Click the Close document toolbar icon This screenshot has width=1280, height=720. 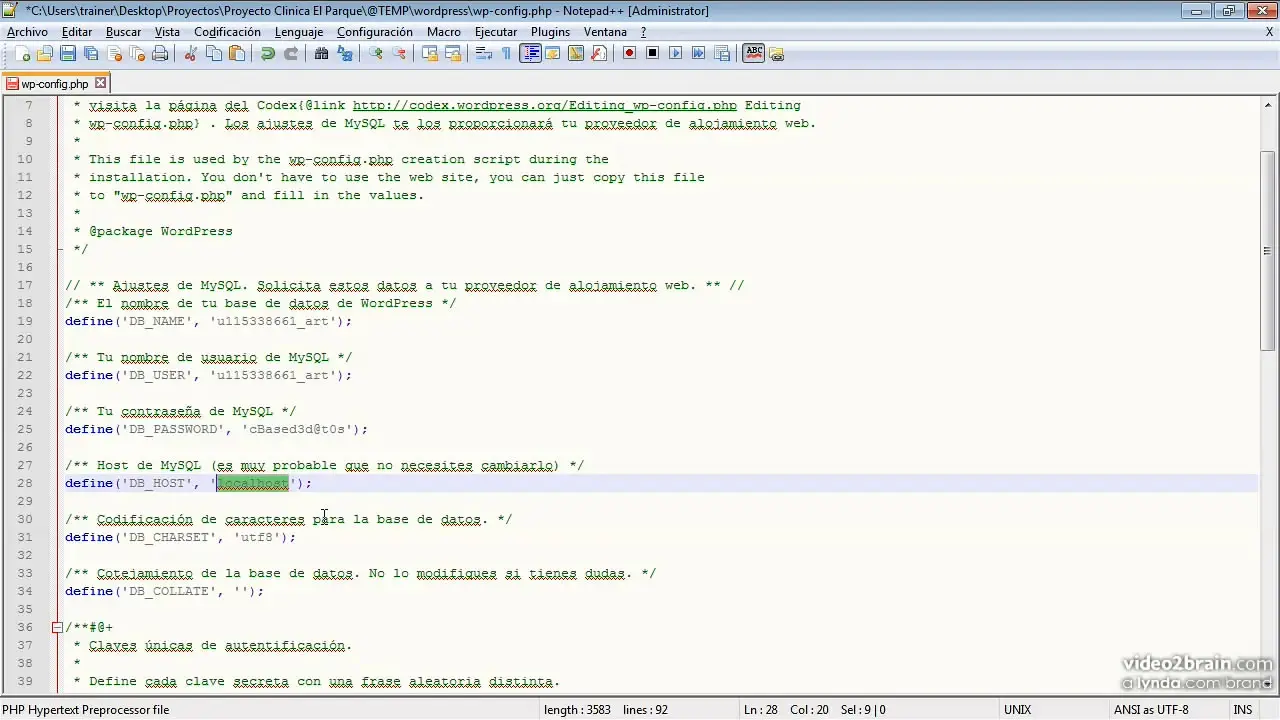click(114, 53)
